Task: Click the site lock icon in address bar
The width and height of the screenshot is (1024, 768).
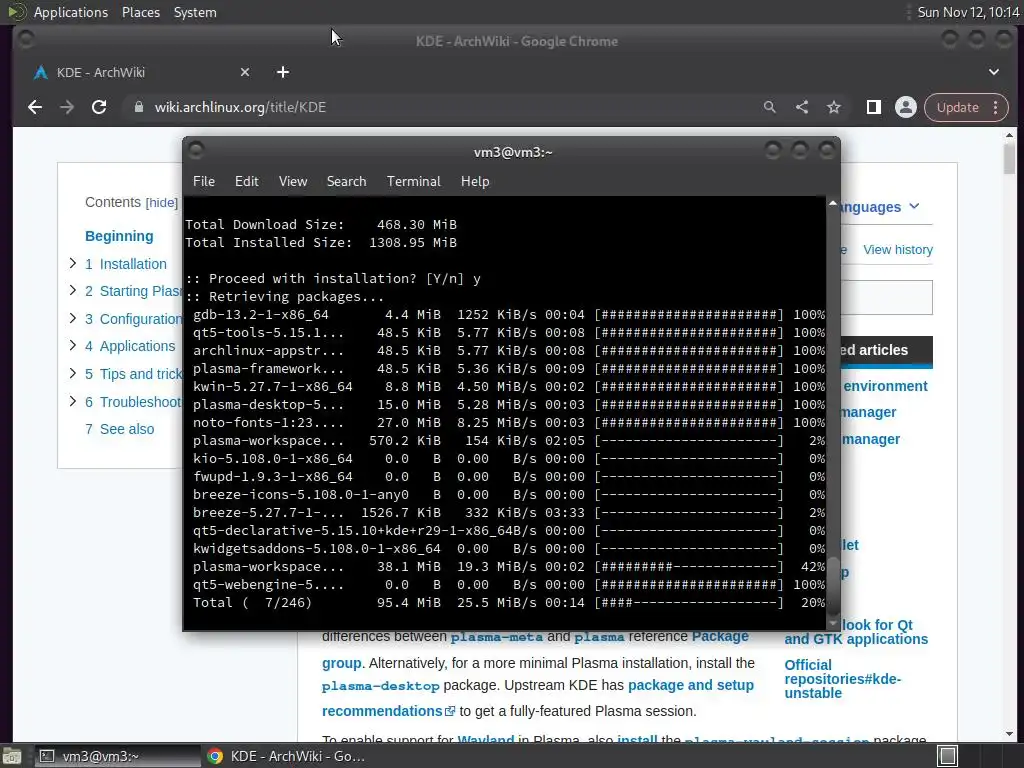Action: 138,107
